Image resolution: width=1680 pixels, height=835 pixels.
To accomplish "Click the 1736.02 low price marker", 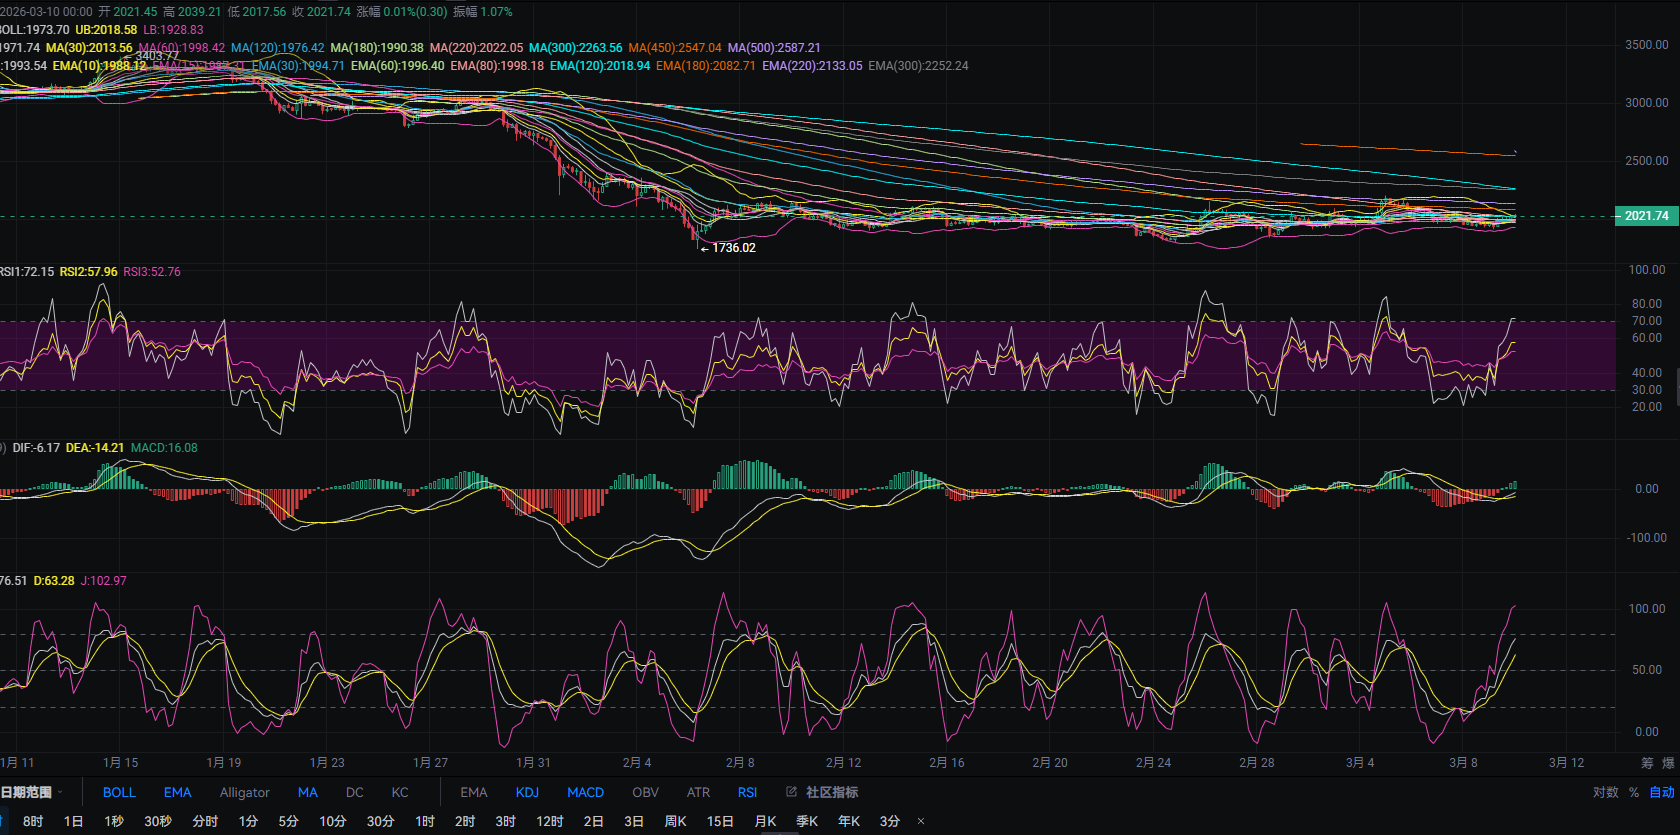I will [733, 248].
